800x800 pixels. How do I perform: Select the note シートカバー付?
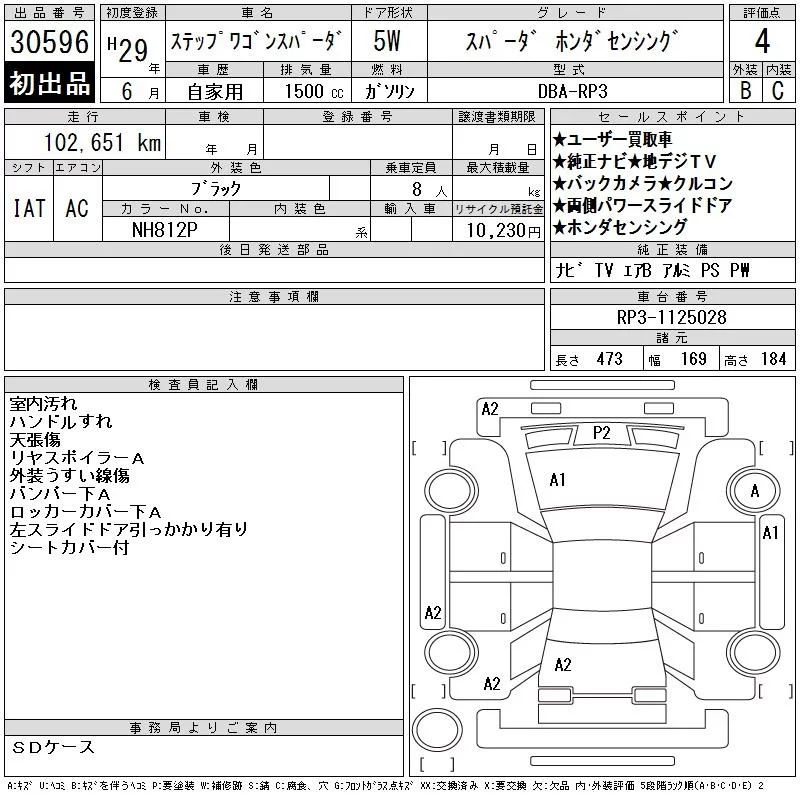(x=69, y=547)
